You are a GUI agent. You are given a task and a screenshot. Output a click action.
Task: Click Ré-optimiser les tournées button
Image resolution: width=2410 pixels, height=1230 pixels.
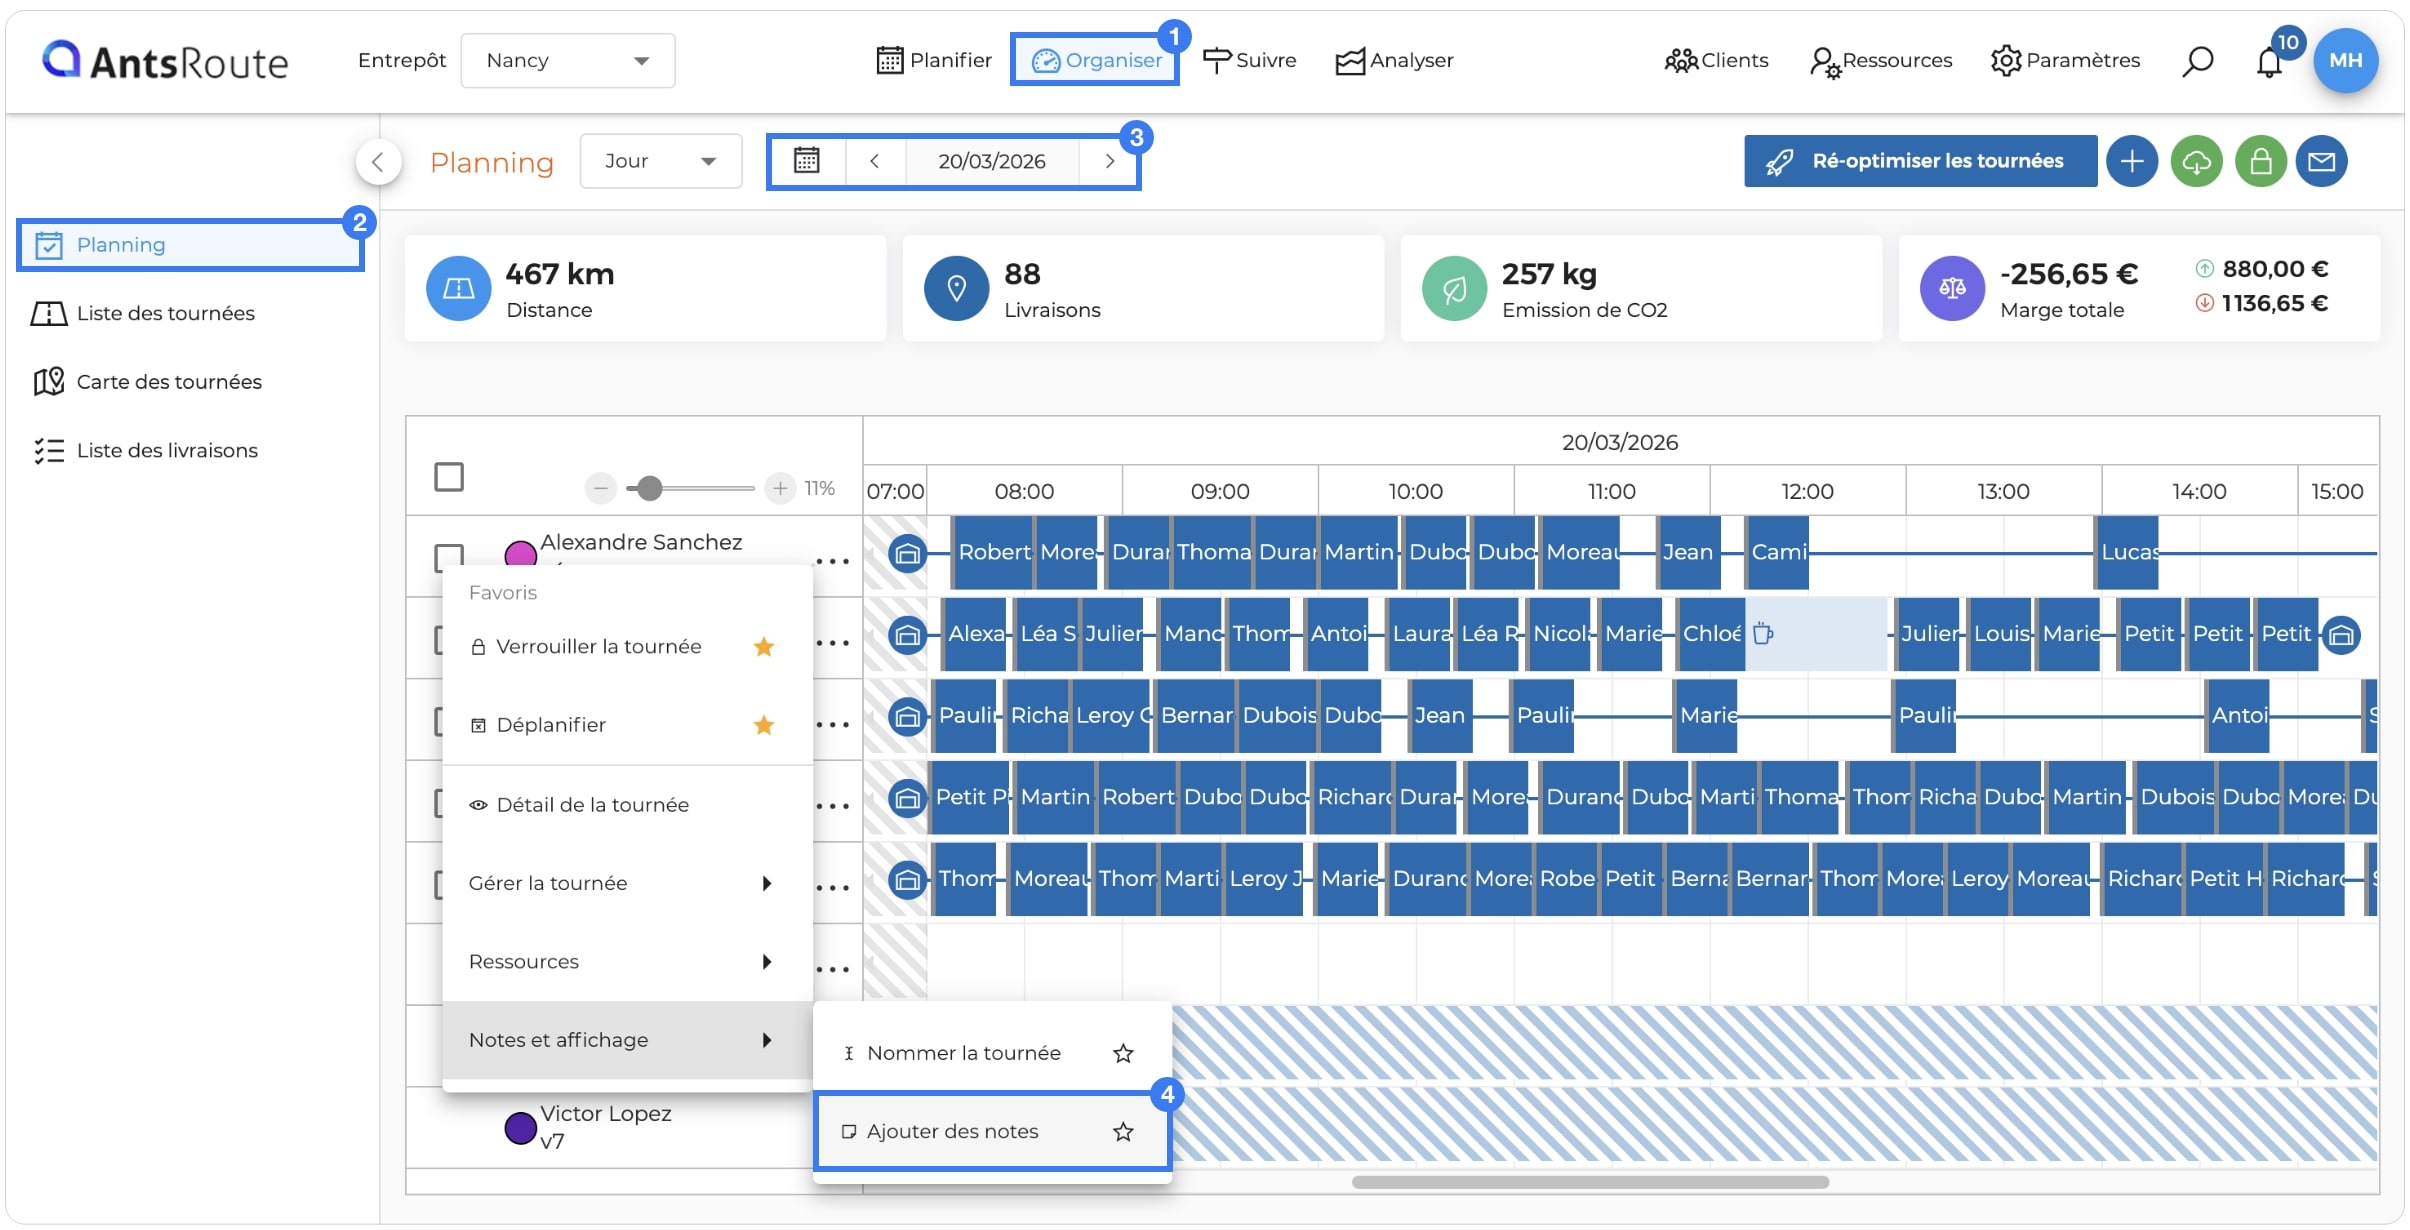pos(1920,161)
